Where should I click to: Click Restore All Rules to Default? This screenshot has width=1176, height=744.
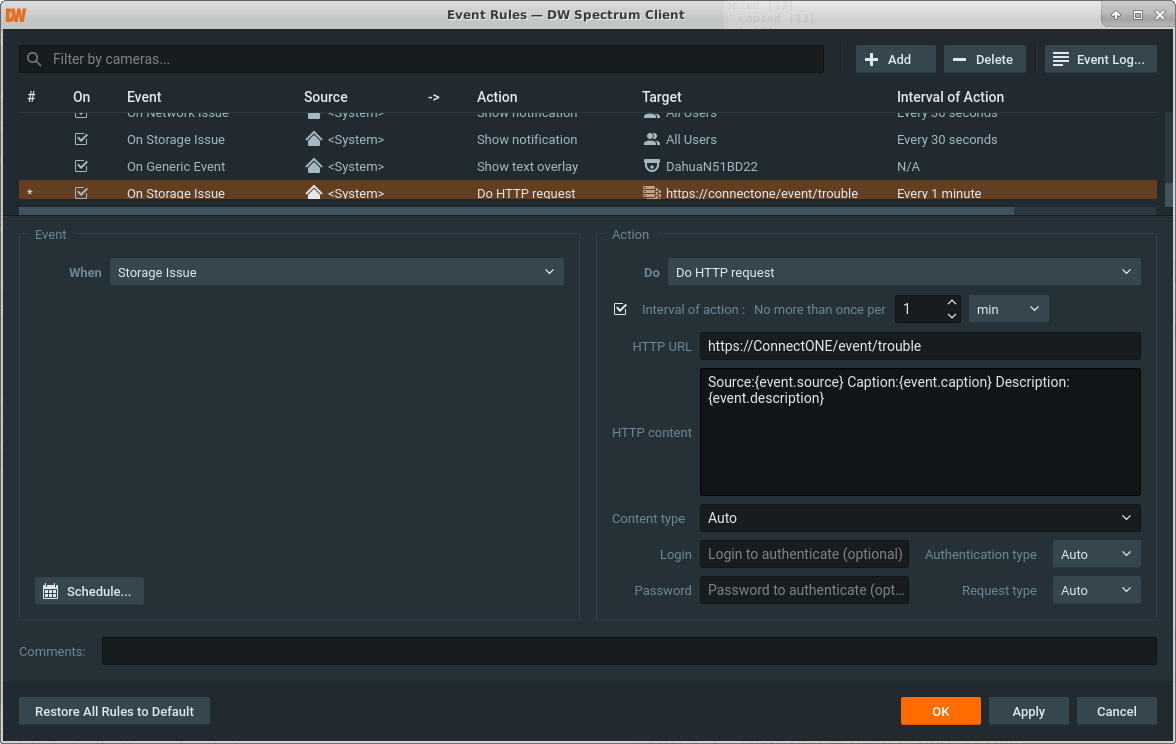pyautogui.click(x=114, y=711)
